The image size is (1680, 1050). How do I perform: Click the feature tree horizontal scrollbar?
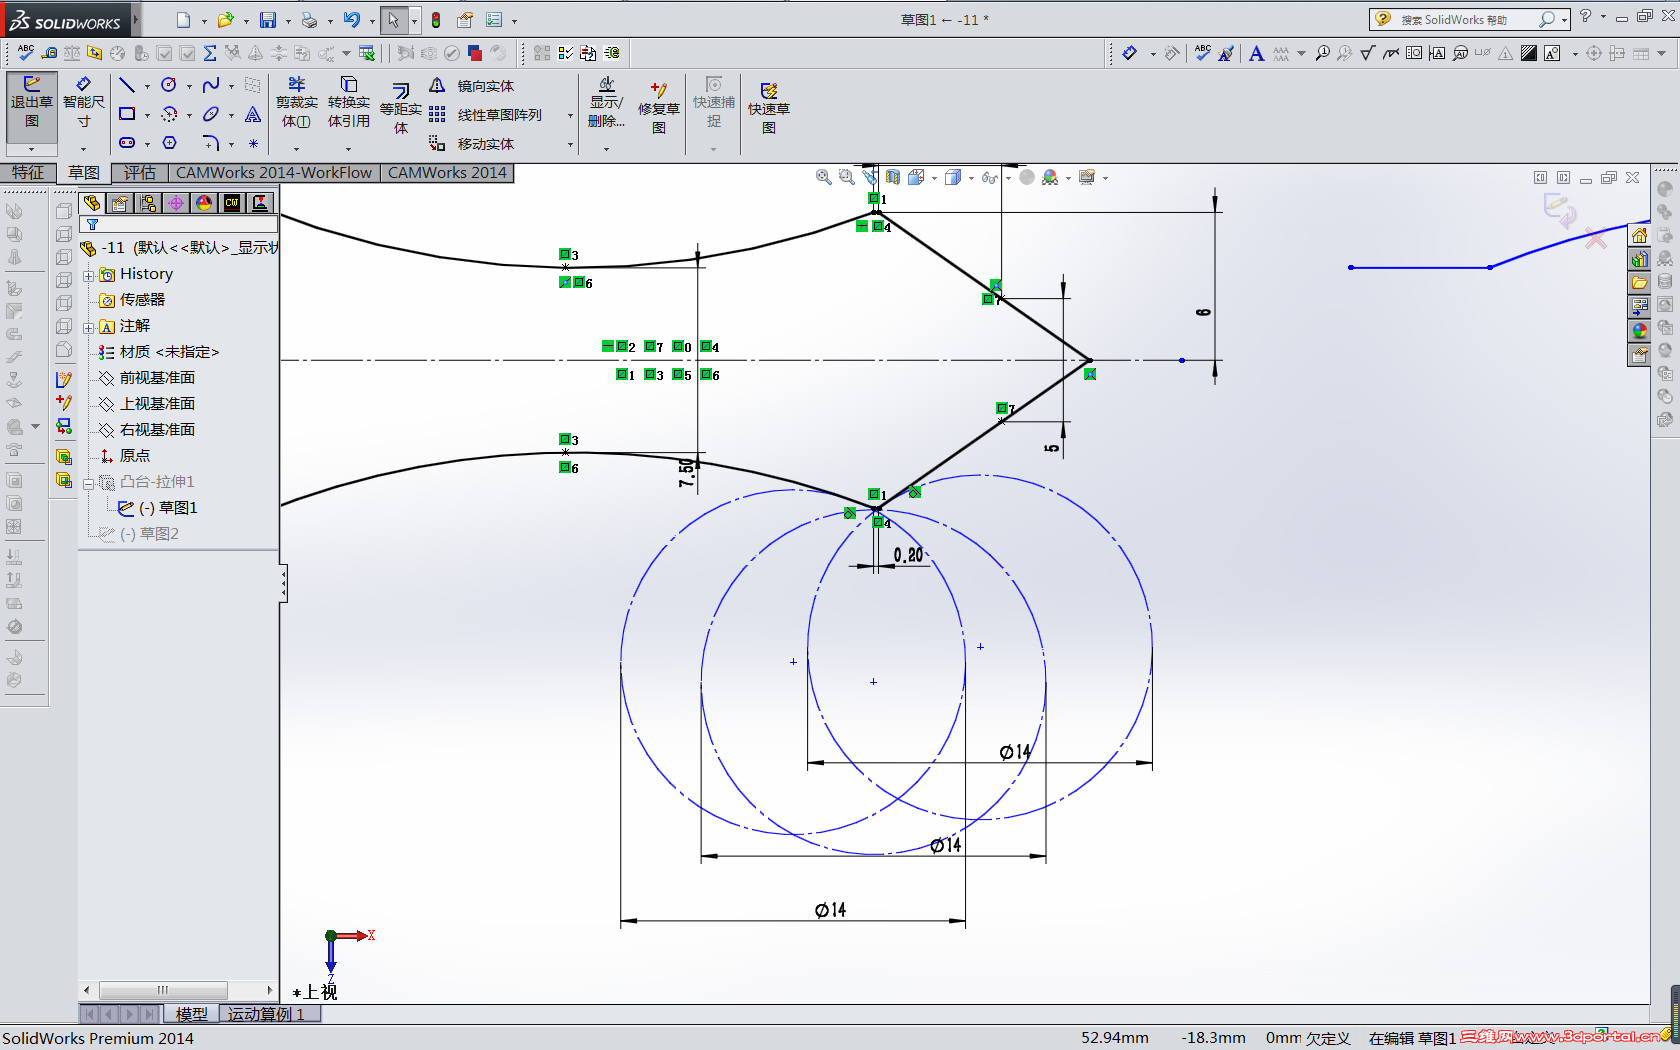[178, 990]
